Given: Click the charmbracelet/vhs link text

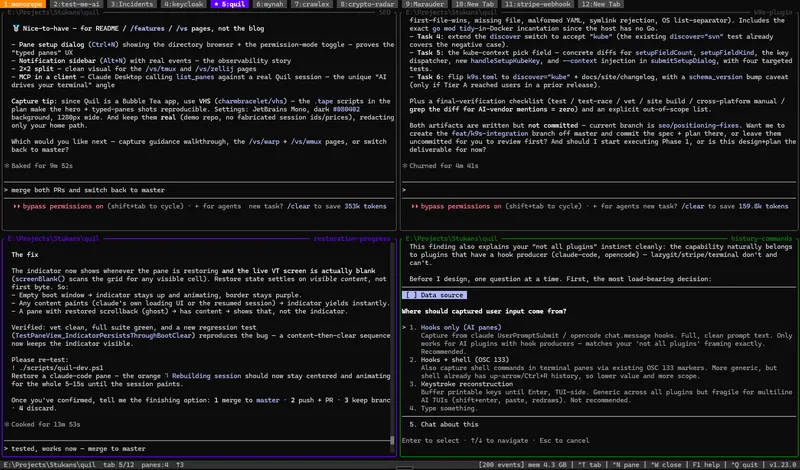Looking at the screenshot, I should pyautogui.click(x=252, y=101).
